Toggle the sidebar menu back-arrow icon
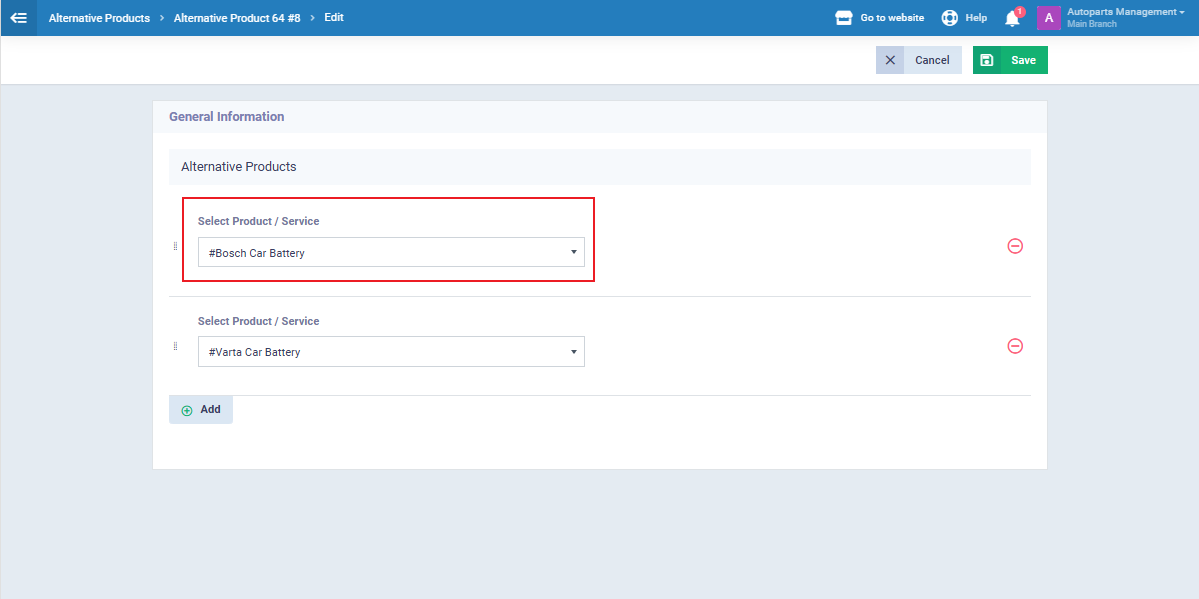 click(18, 18)
